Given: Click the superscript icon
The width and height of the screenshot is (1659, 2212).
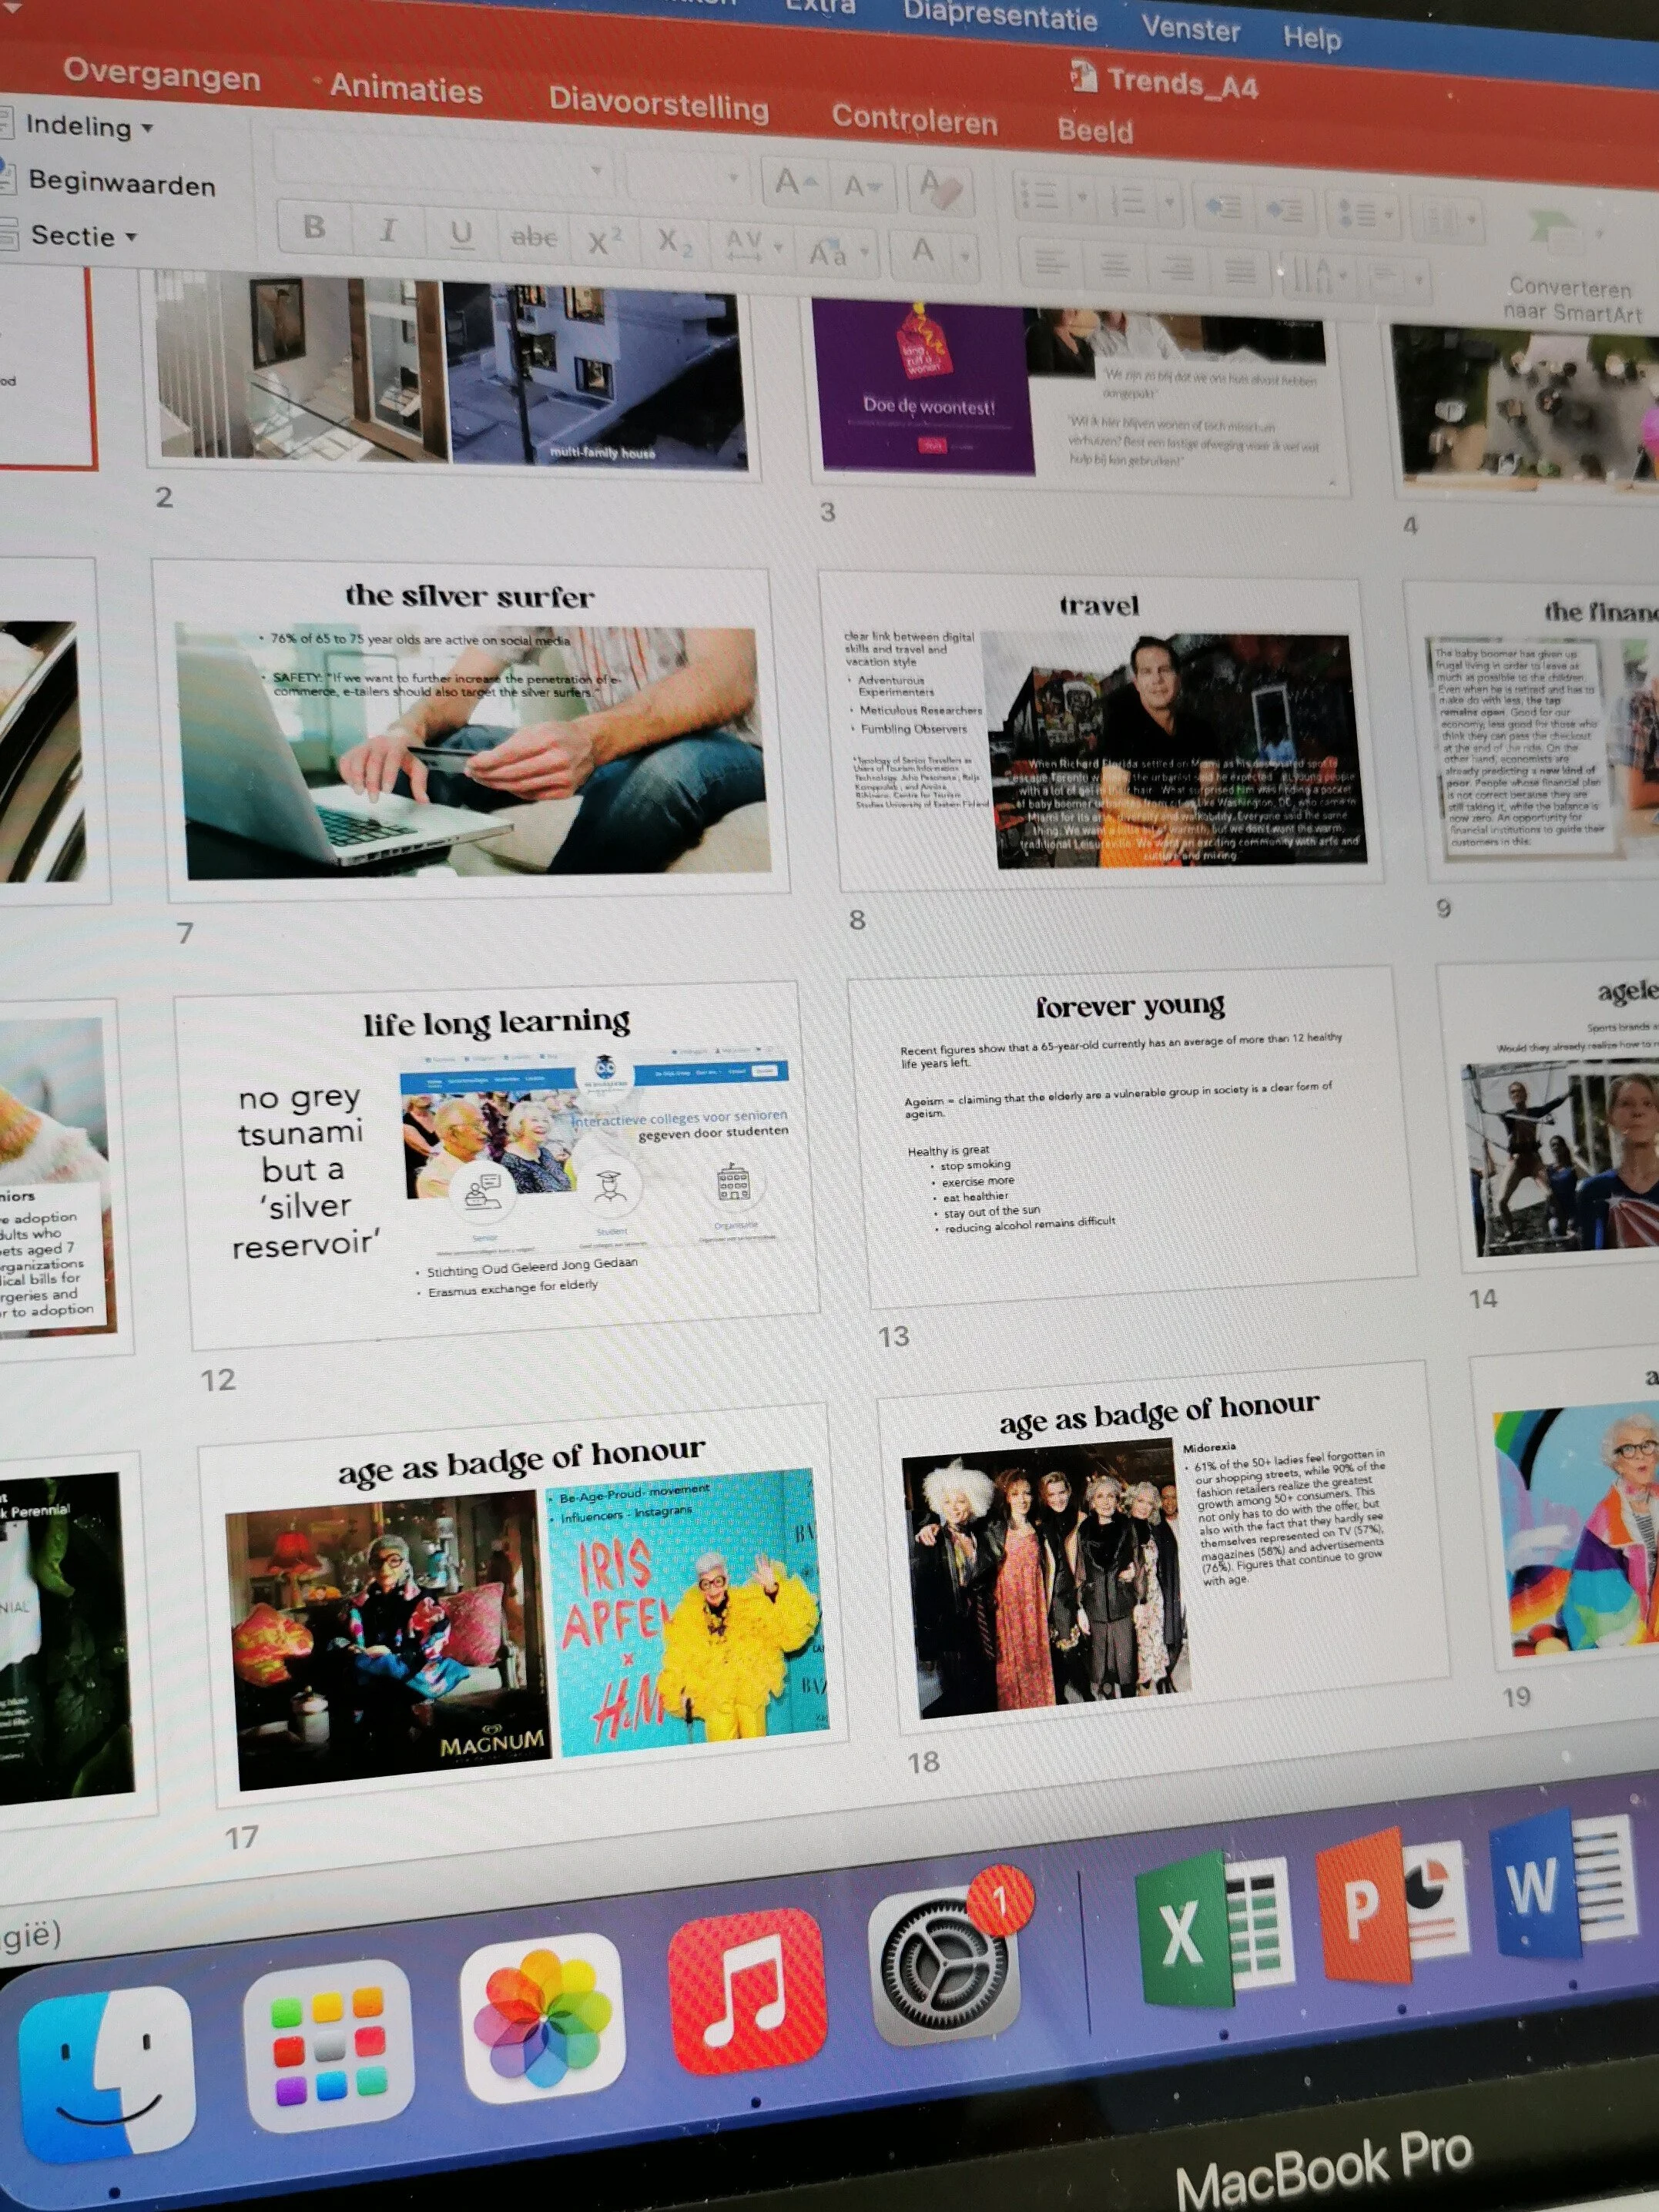Looking at the screenshot, I should (x=604, y=241).
